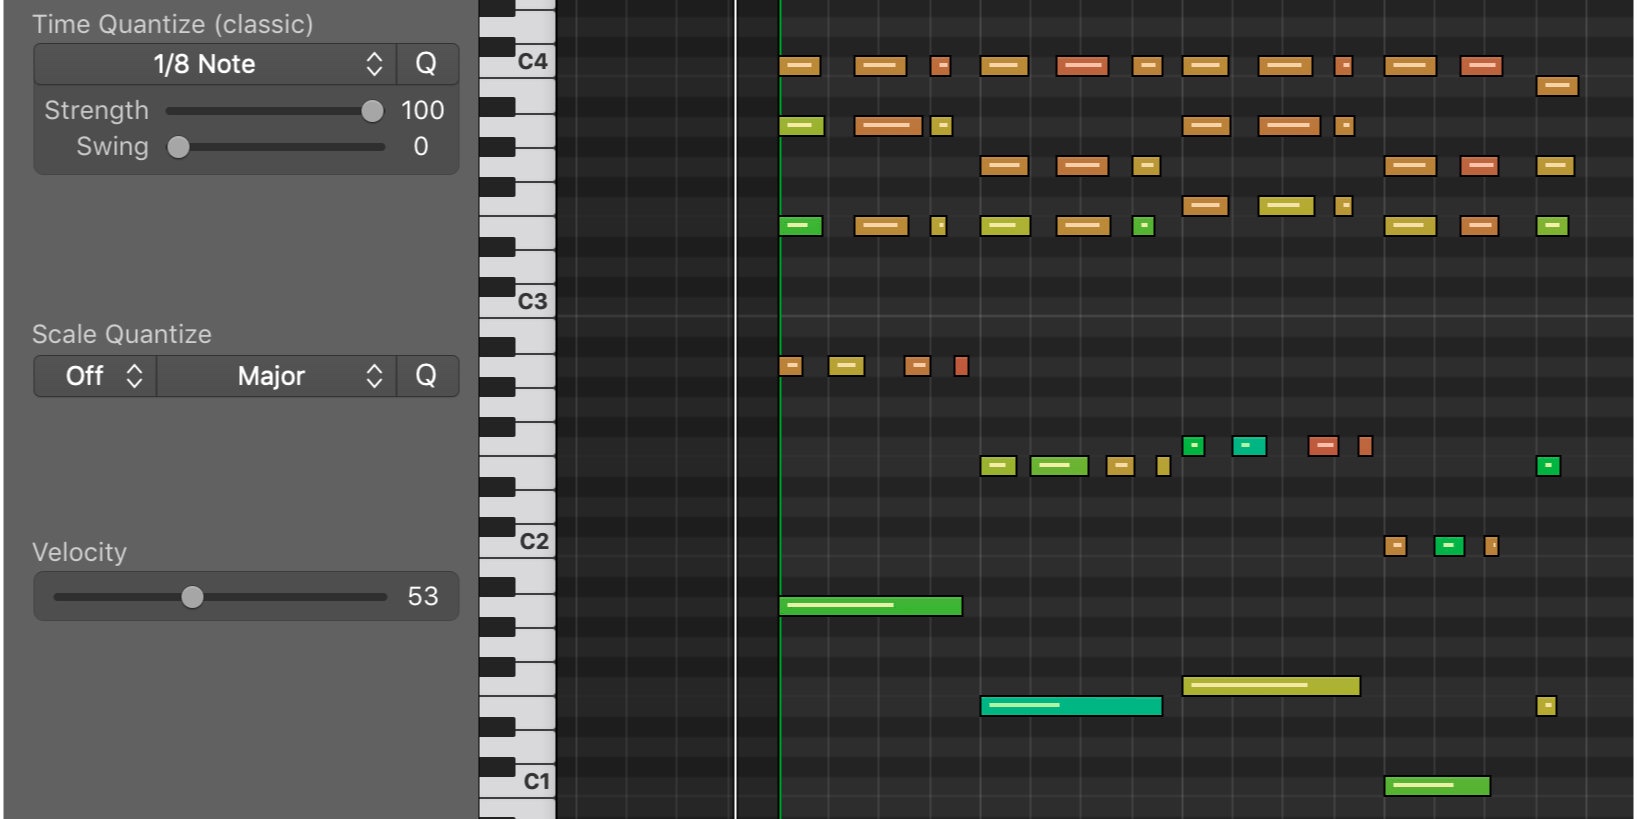Screen dimensions: 1637x819
Task: Click the Scale Quantize Q button
Action: [x=426, y=376]
